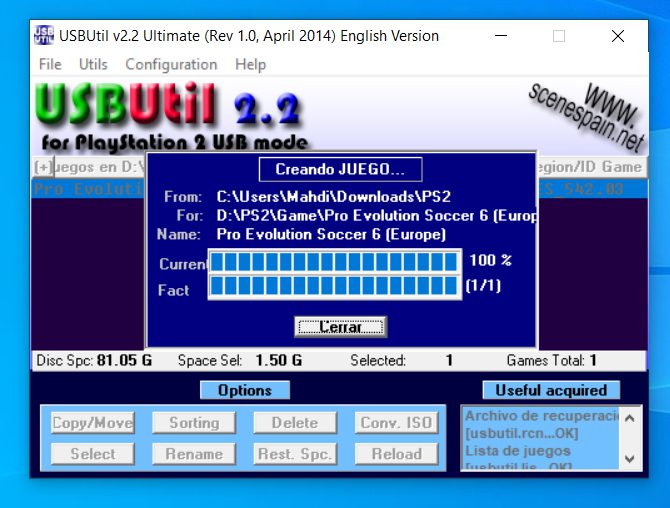Click the Useful acquired panel label
670x508 pixels.
[551, 390]
